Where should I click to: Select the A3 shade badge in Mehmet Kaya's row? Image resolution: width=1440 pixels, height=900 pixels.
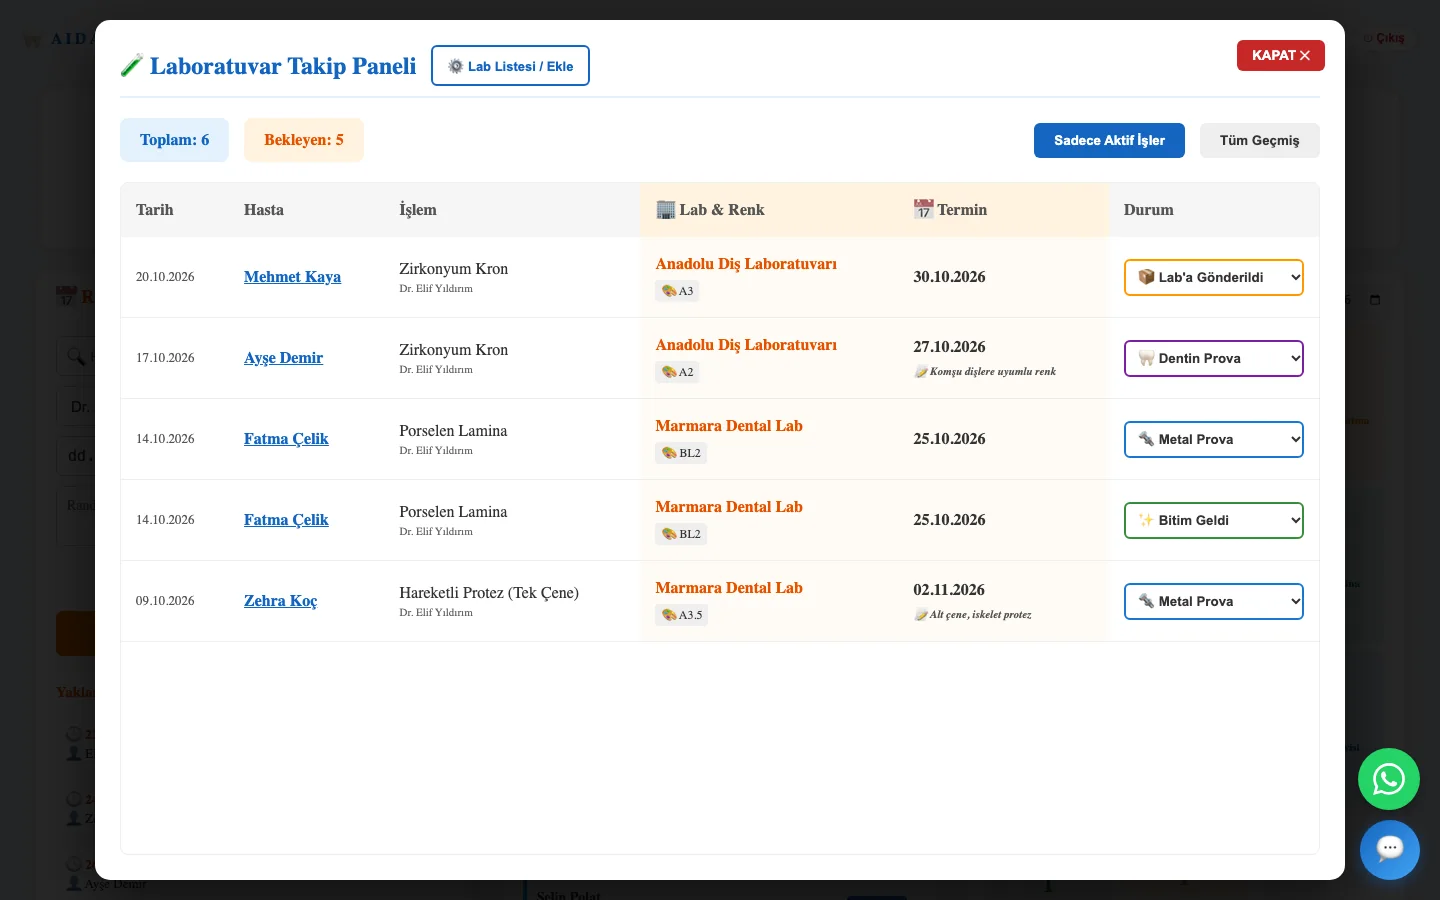tap(677, 291)
